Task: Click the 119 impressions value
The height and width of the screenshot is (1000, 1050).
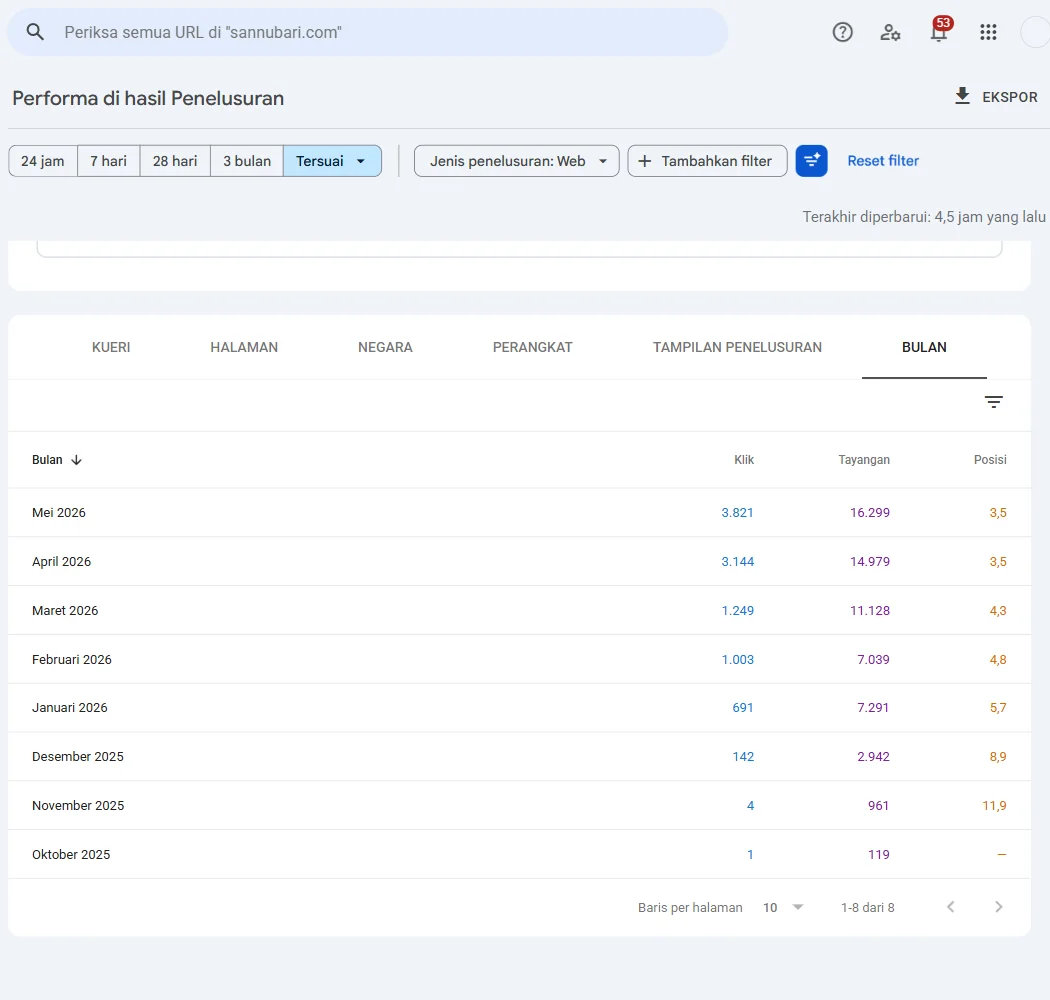Action: pos(879,855)
